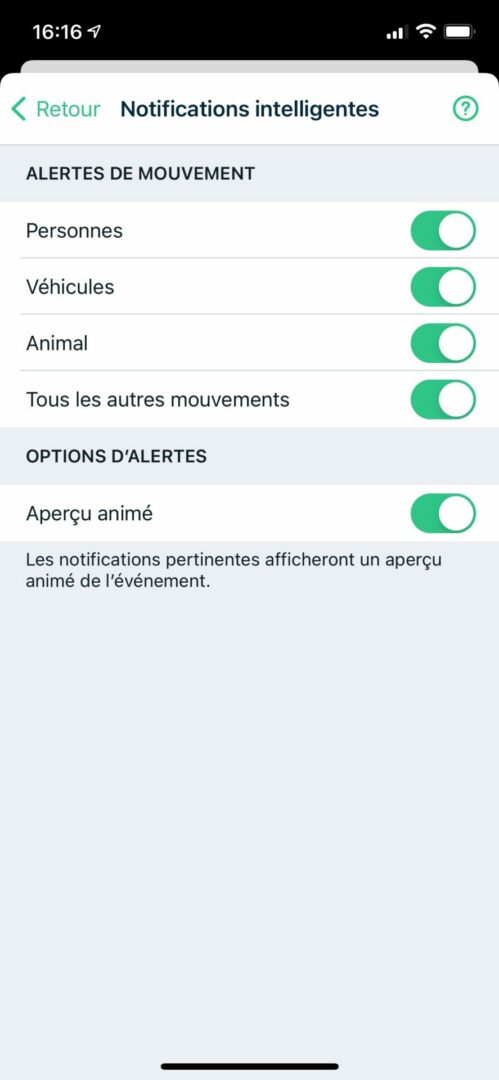This screenshot has height=1080, width=499.
Task: Toggle the Animal motion alert
Action: click(443, 343)
